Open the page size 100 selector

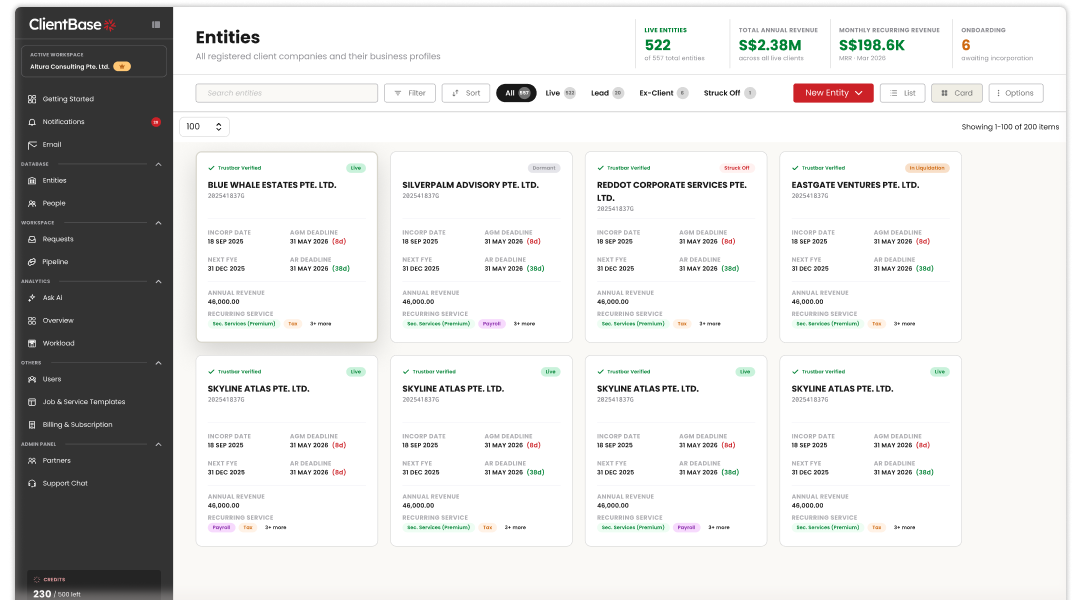pos(204,127)
